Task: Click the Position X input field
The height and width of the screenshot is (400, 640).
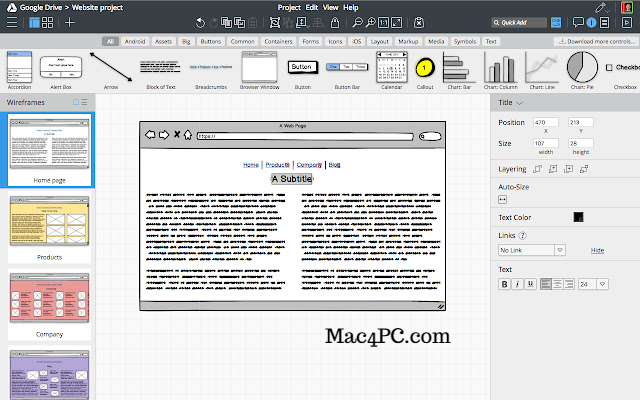Action: pos(546,122)
